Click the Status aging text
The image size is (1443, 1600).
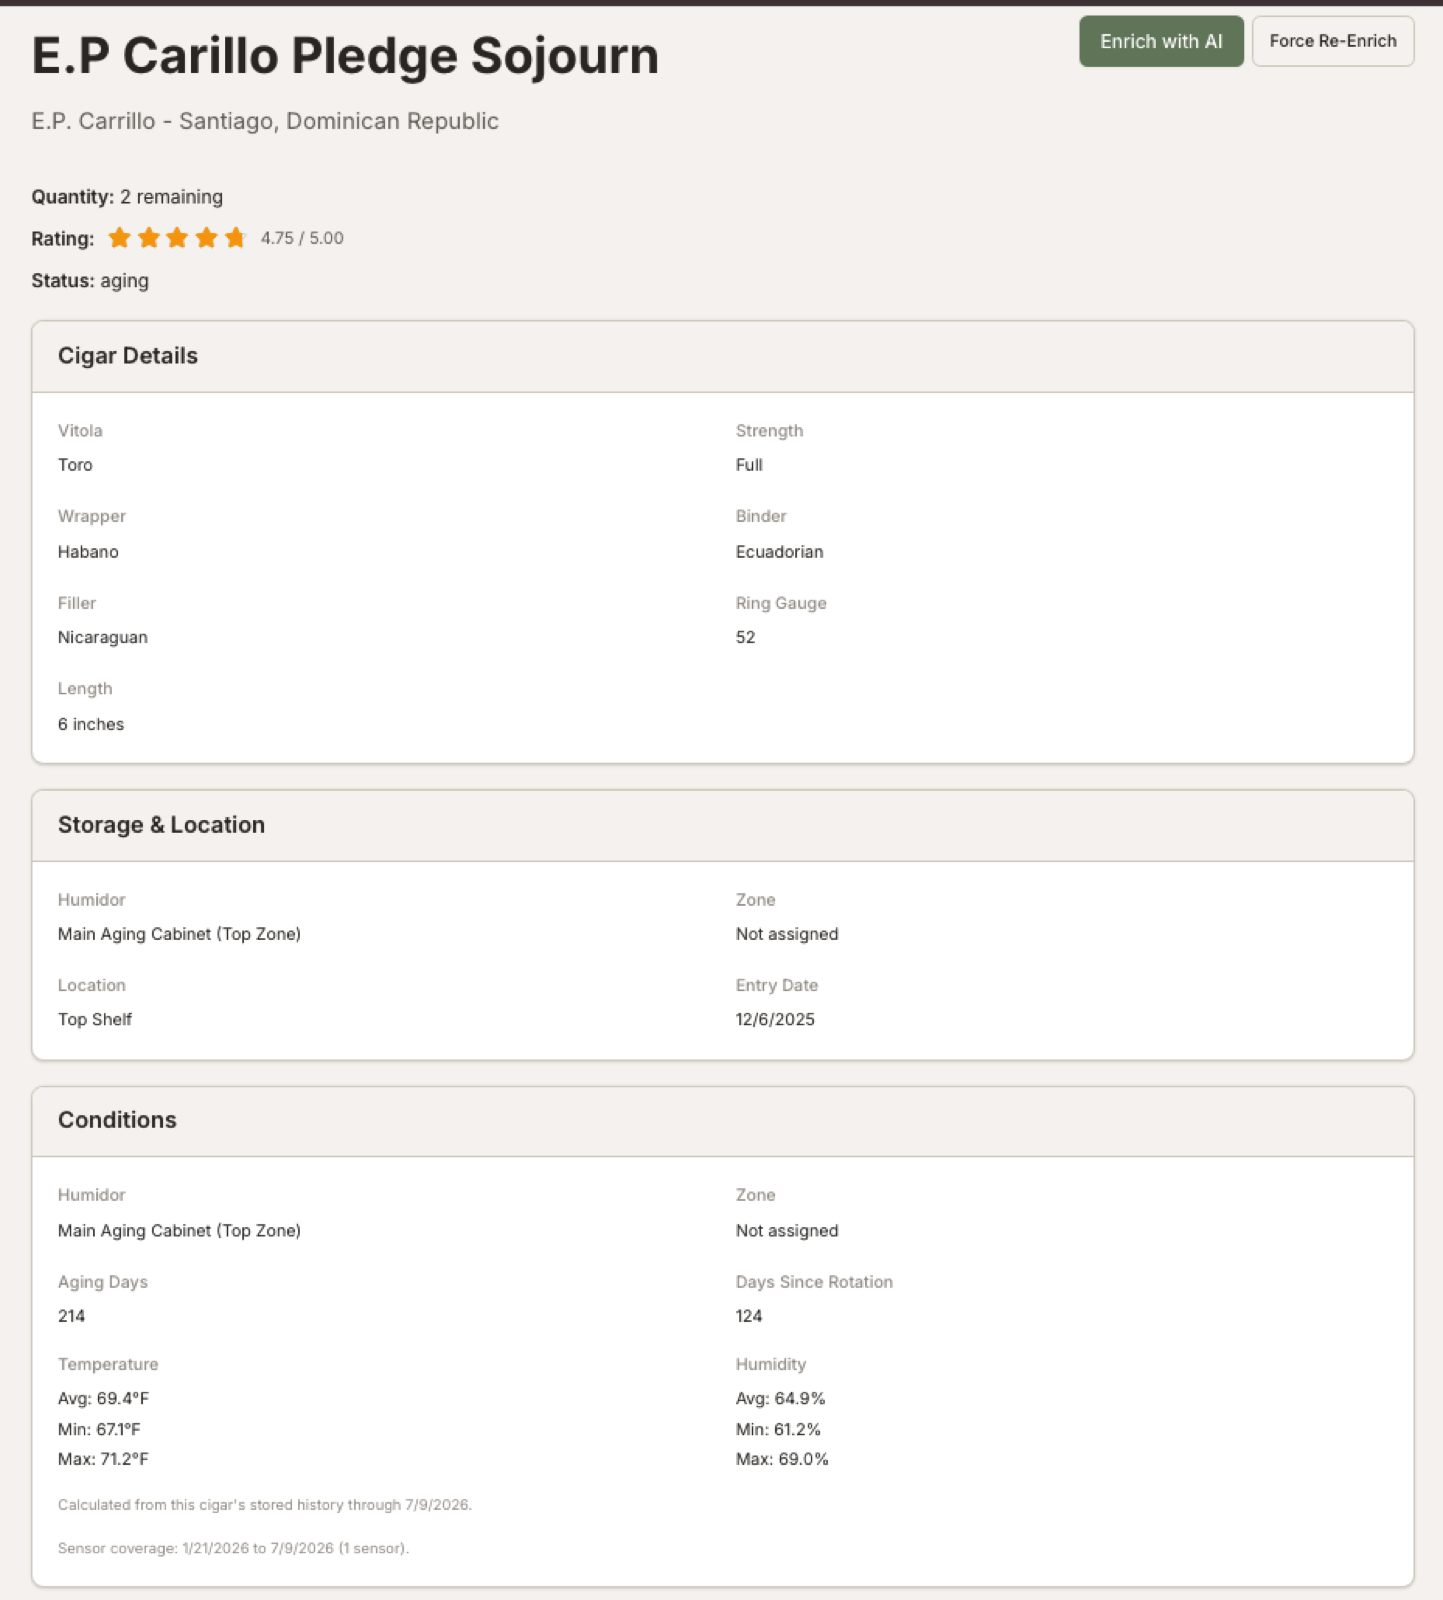coord(90,281)
